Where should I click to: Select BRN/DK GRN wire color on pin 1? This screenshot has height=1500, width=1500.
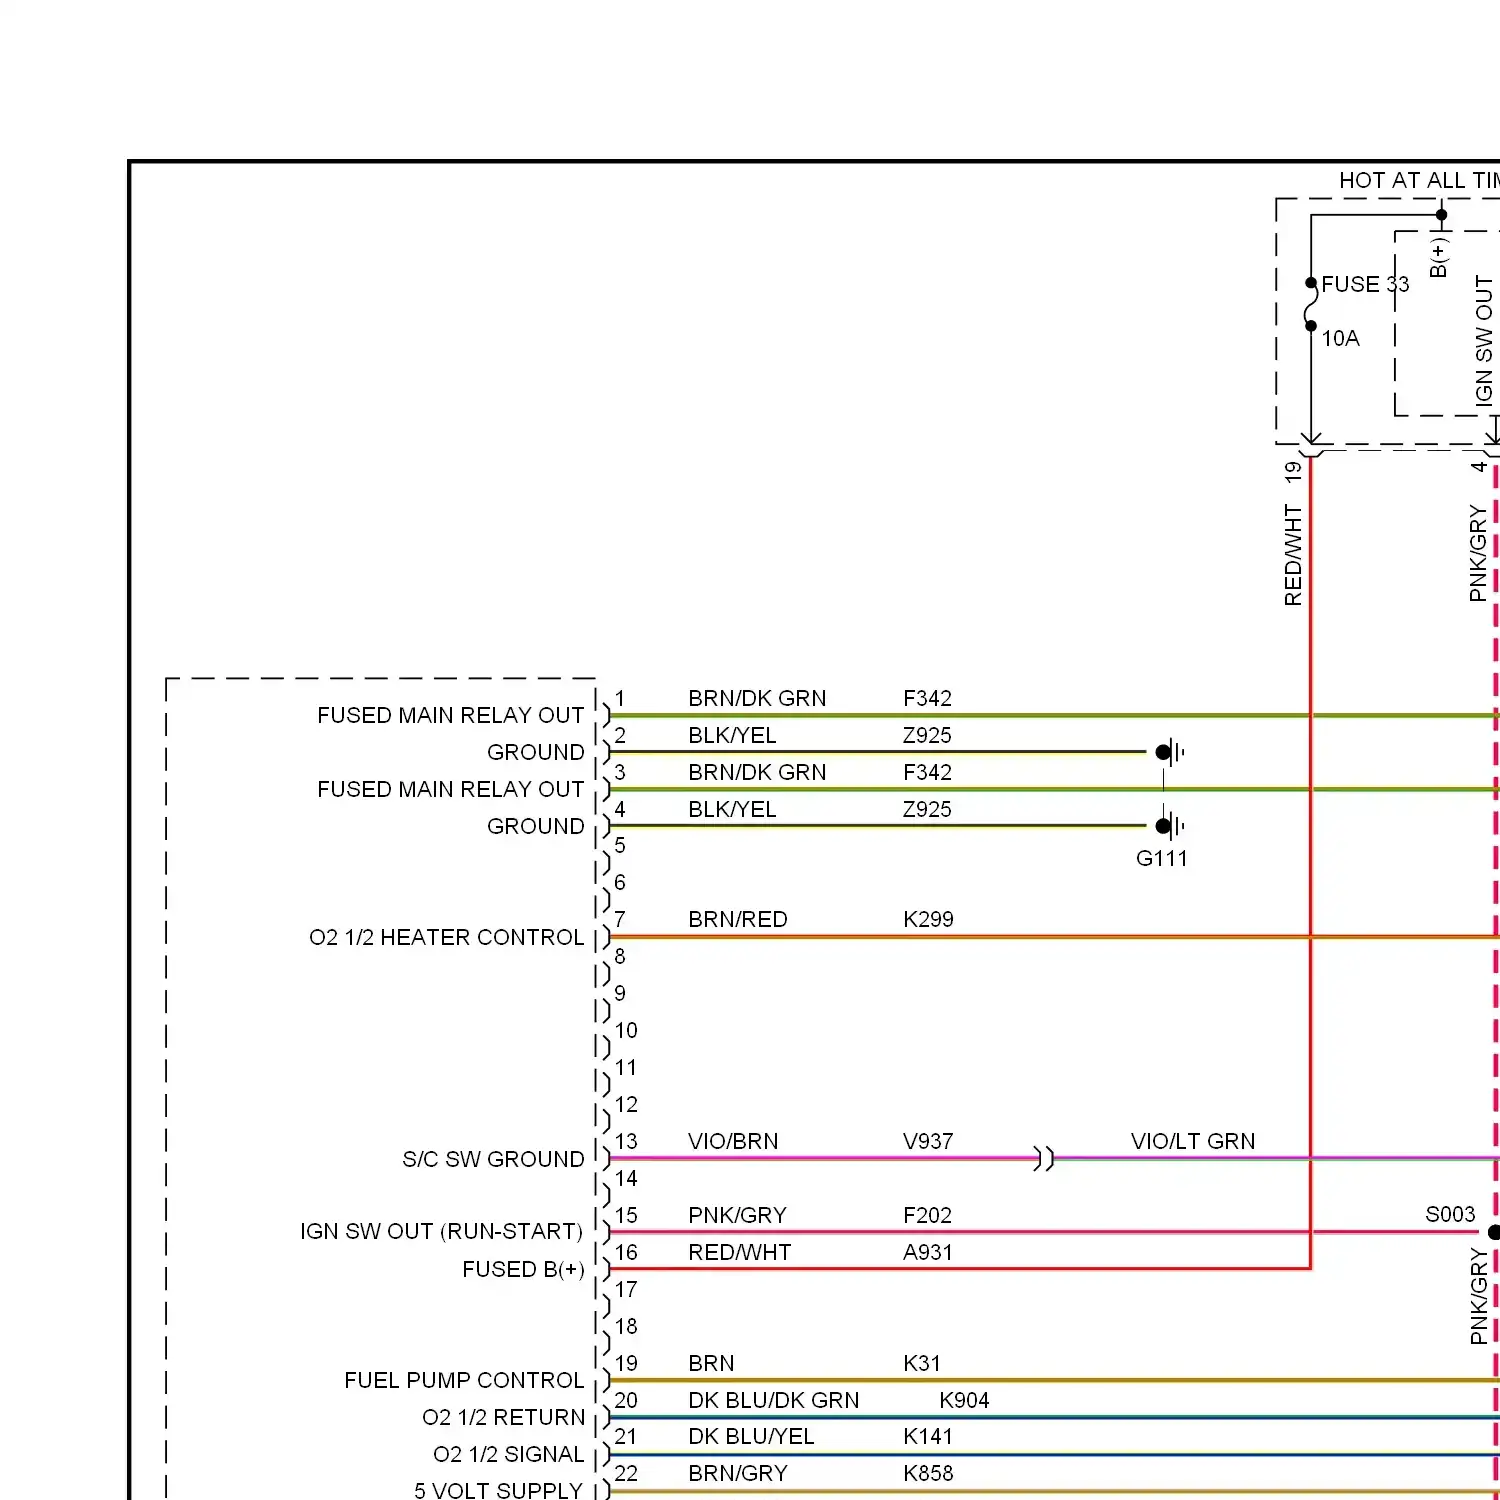click(x=757, y=698)
